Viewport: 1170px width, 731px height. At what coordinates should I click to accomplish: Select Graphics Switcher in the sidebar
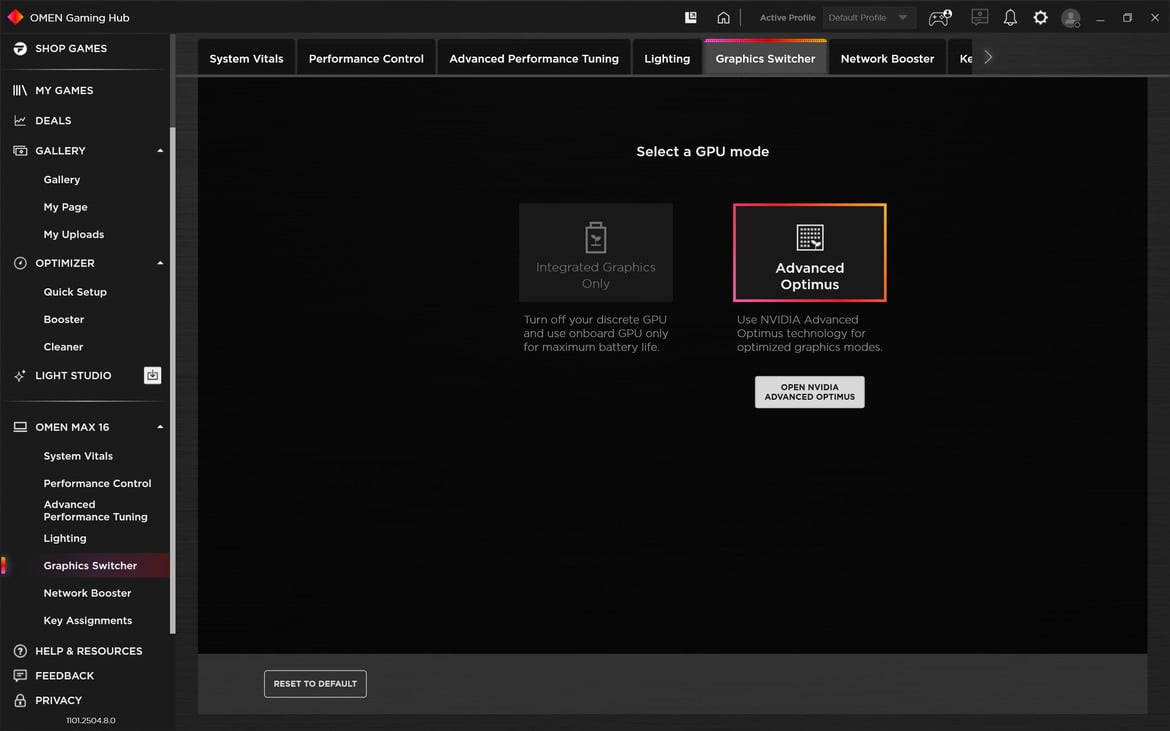pos(90,566)
